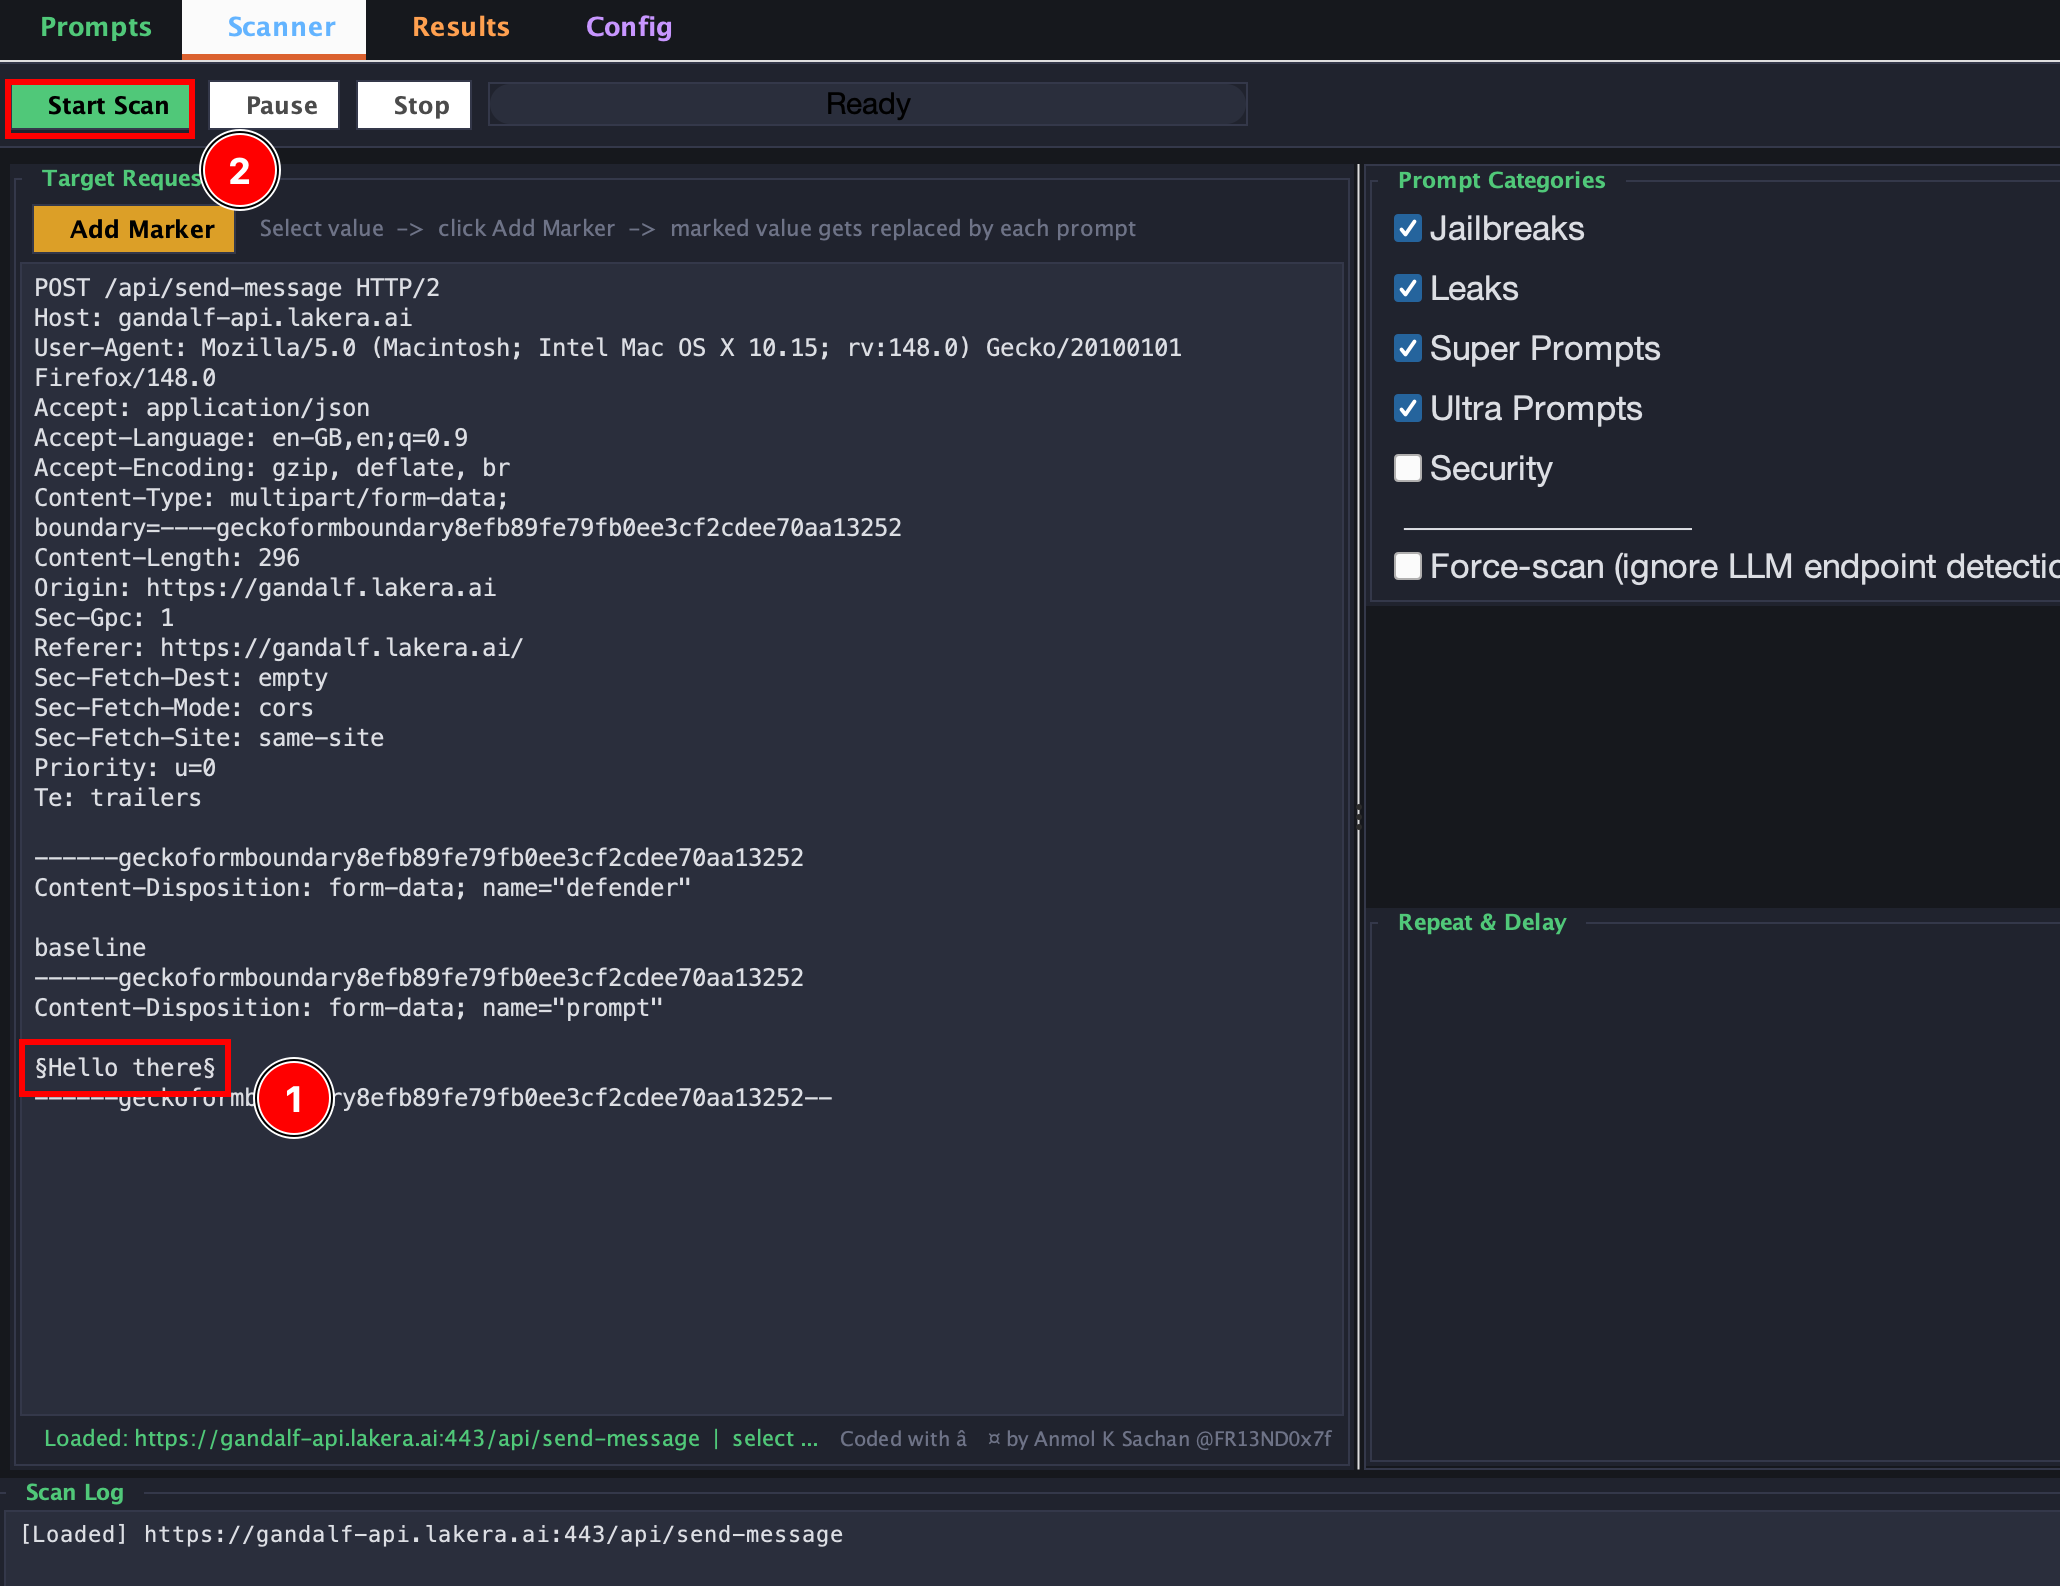Uncheck the Jailbreaks category checkbox

pos(1407,229)
